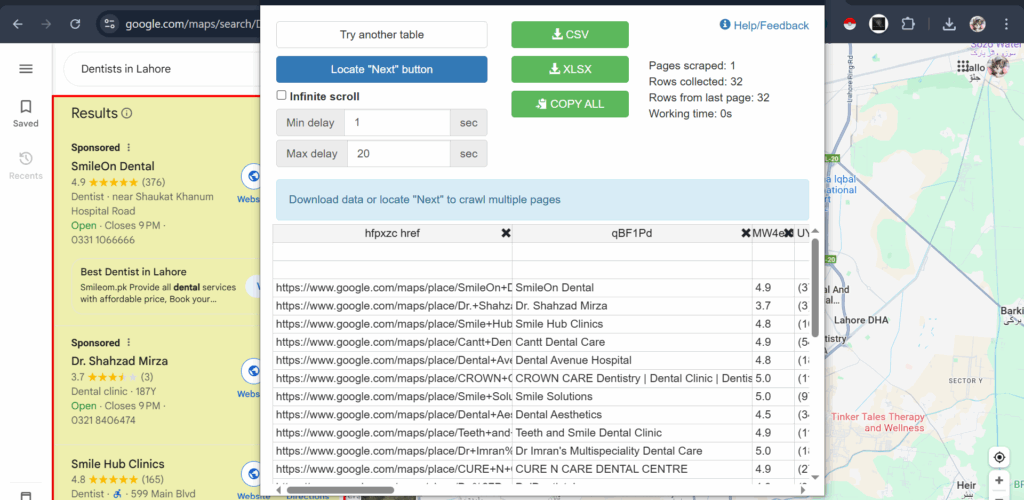Open the Google apps grid icon
Screen dimensions: 1024x500
pyautogui.click(x=962, y=67)
